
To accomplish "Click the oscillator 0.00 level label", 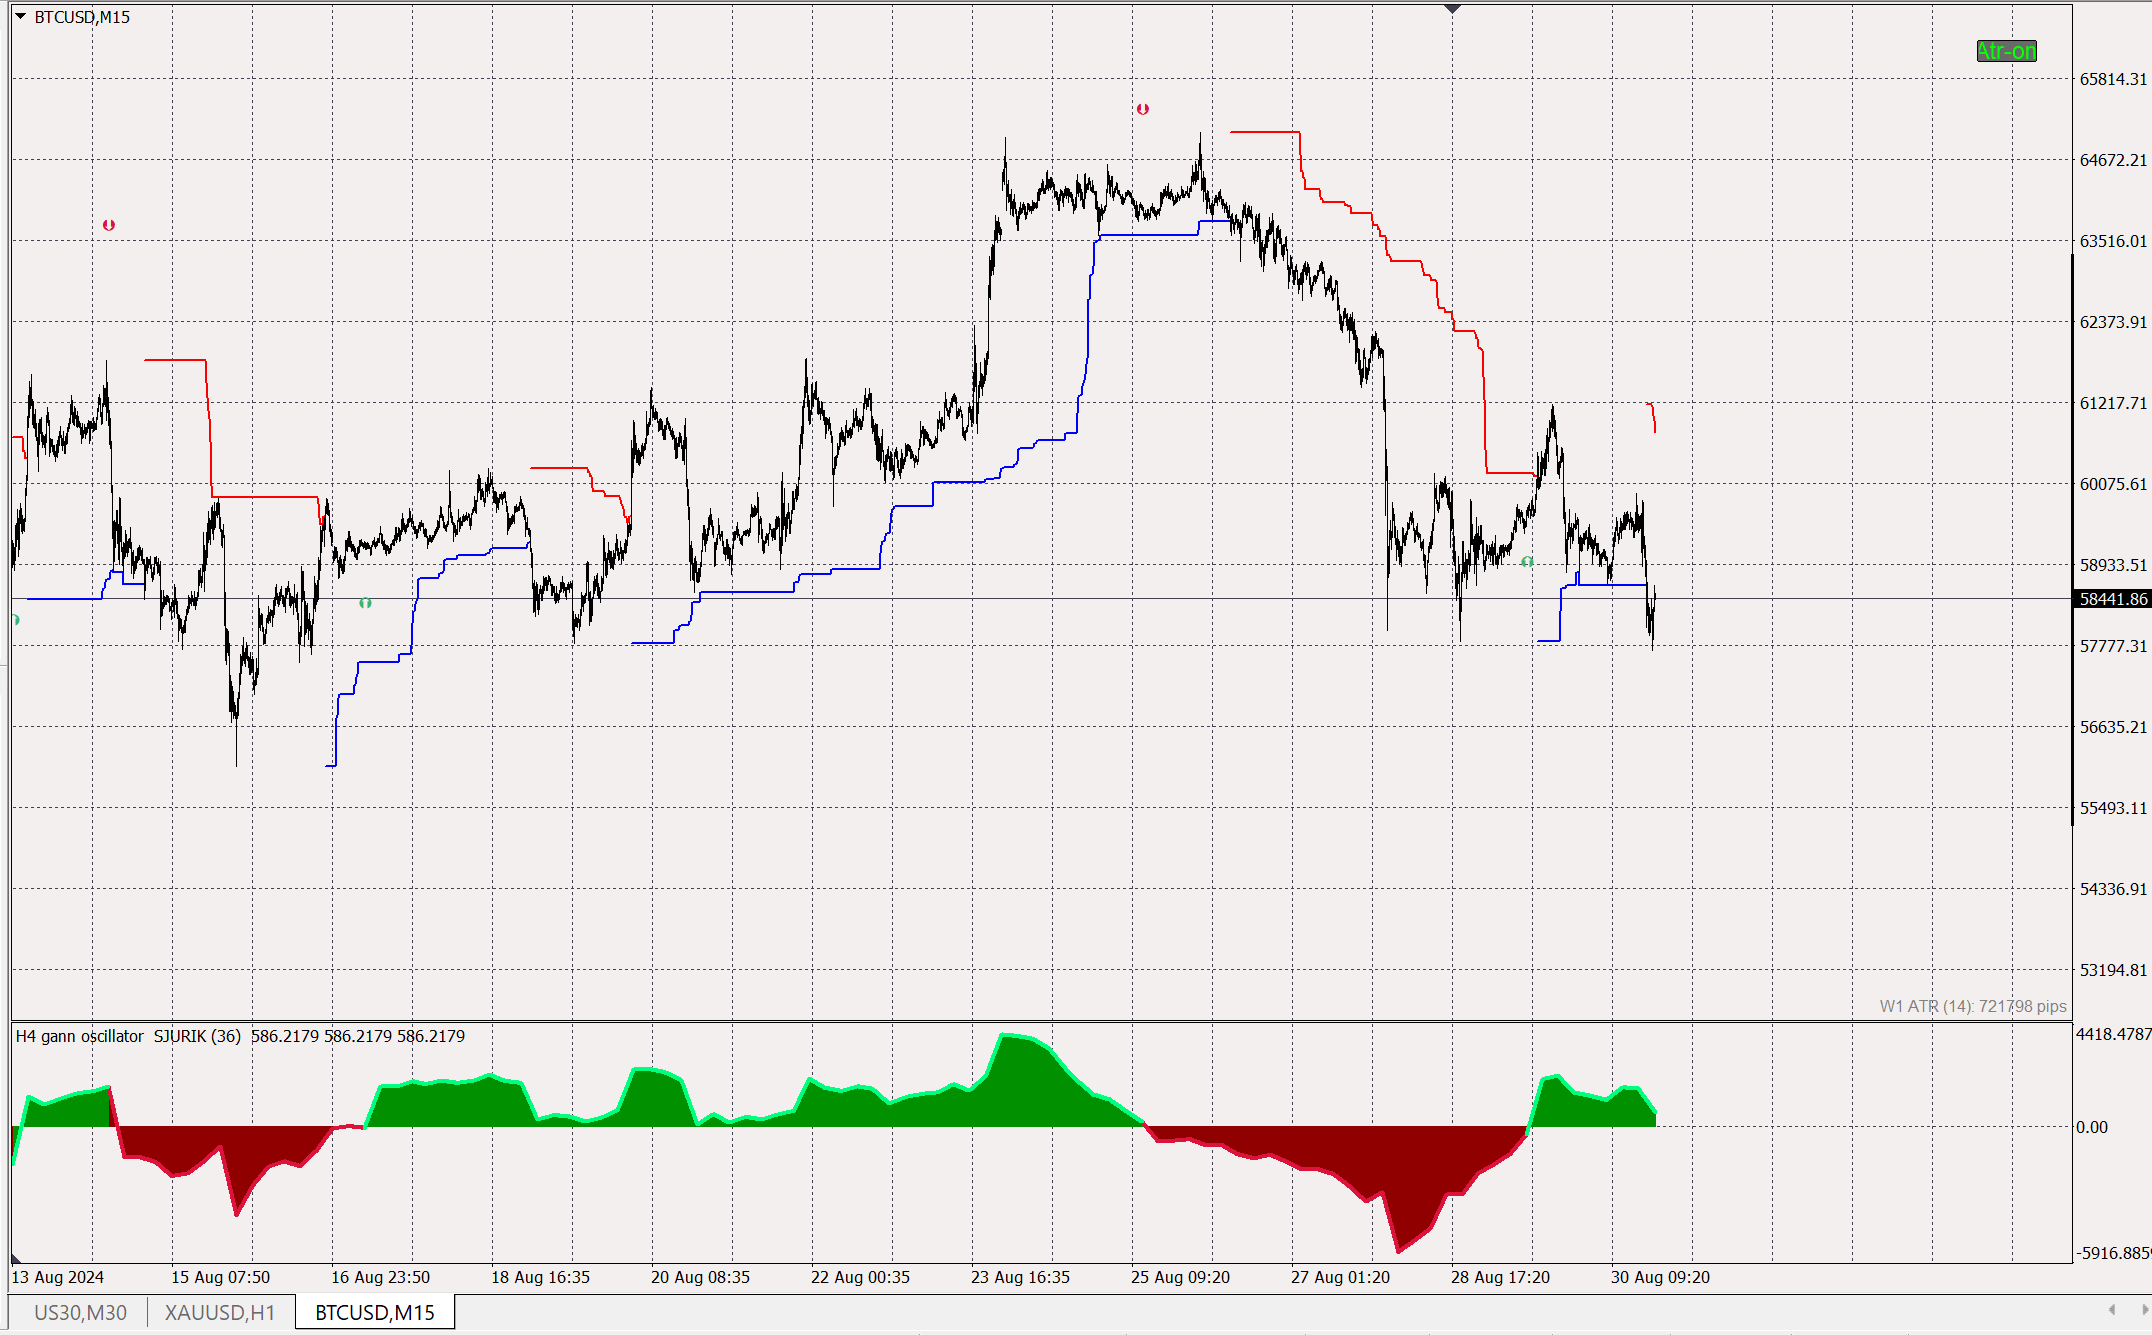I will (2092, 1127).
